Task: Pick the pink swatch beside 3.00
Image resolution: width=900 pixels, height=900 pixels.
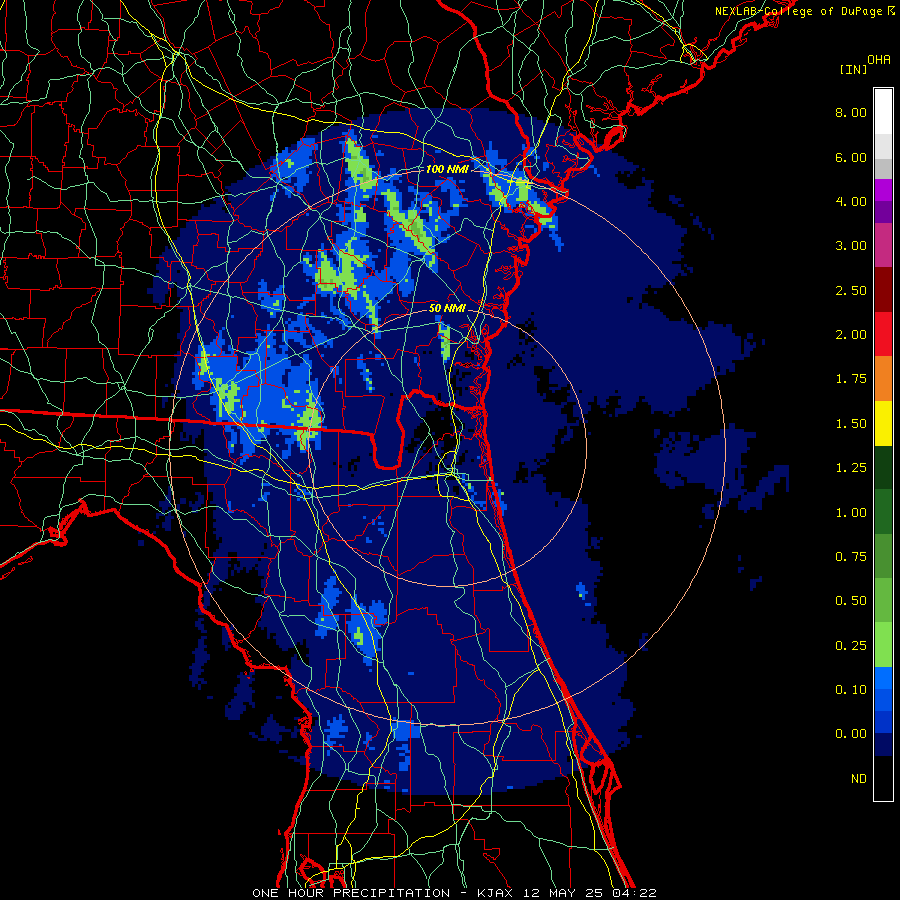Action: pos(883,245)
